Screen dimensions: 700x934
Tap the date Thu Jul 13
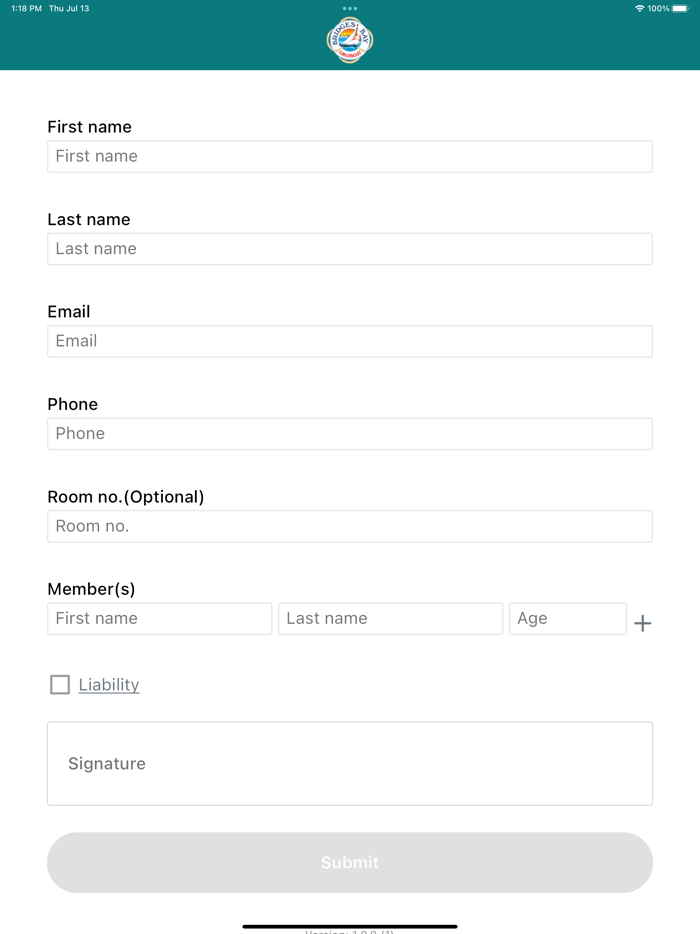pyautogui.click(x=69, y=8)
